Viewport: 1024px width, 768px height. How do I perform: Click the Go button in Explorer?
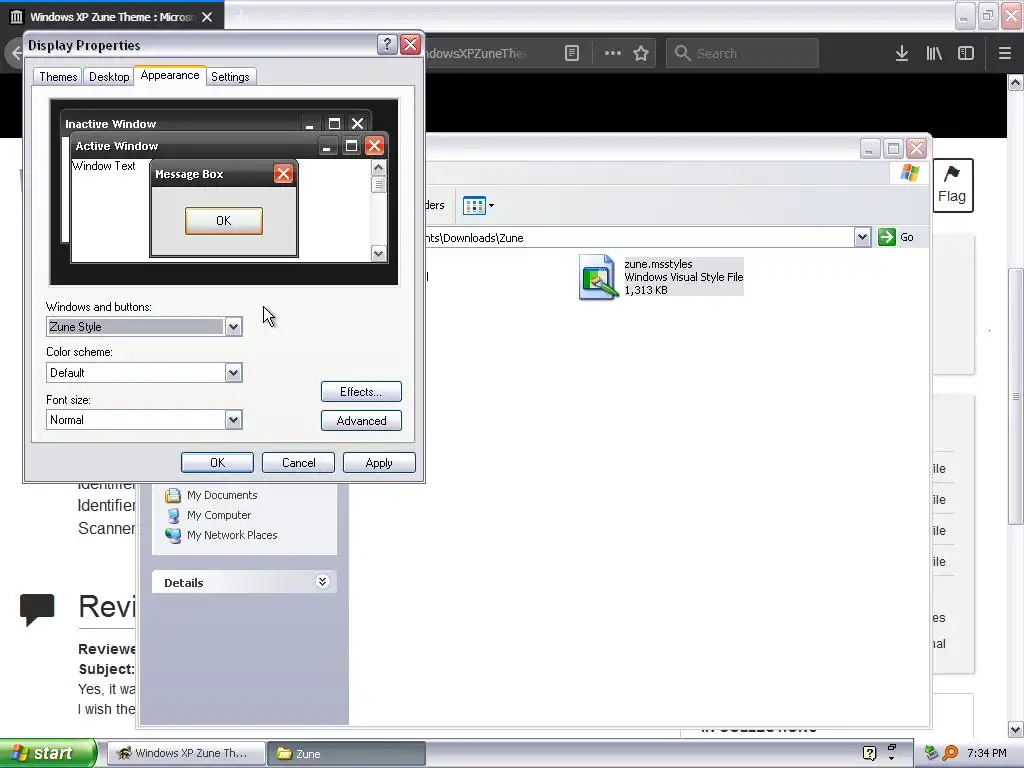[896, 237]
